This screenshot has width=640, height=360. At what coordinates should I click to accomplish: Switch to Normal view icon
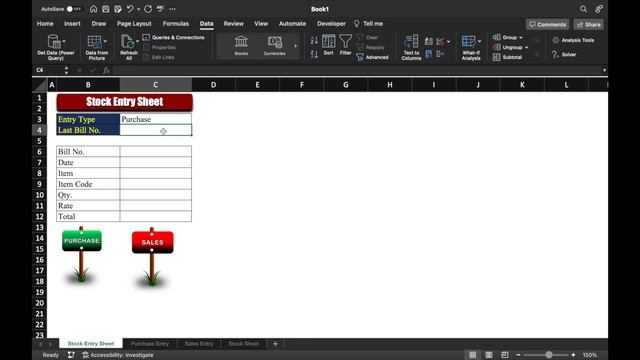[472, 355]
